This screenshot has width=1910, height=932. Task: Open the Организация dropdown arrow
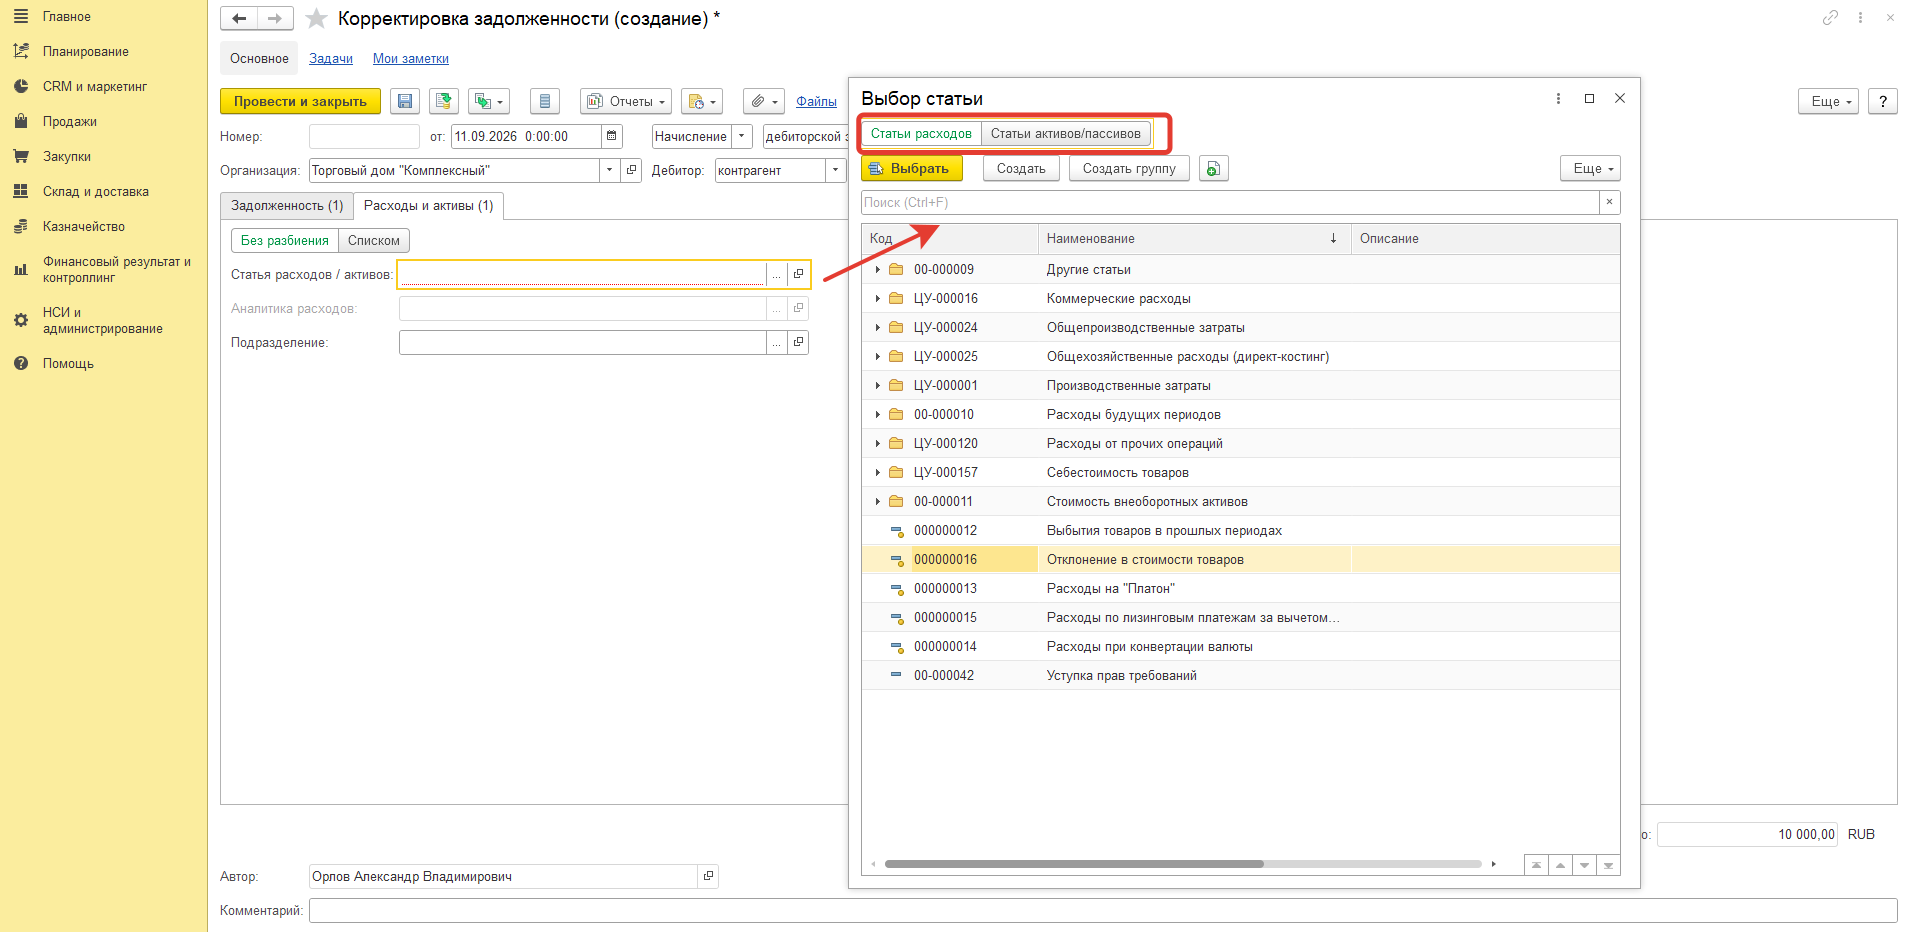point(609,170)
